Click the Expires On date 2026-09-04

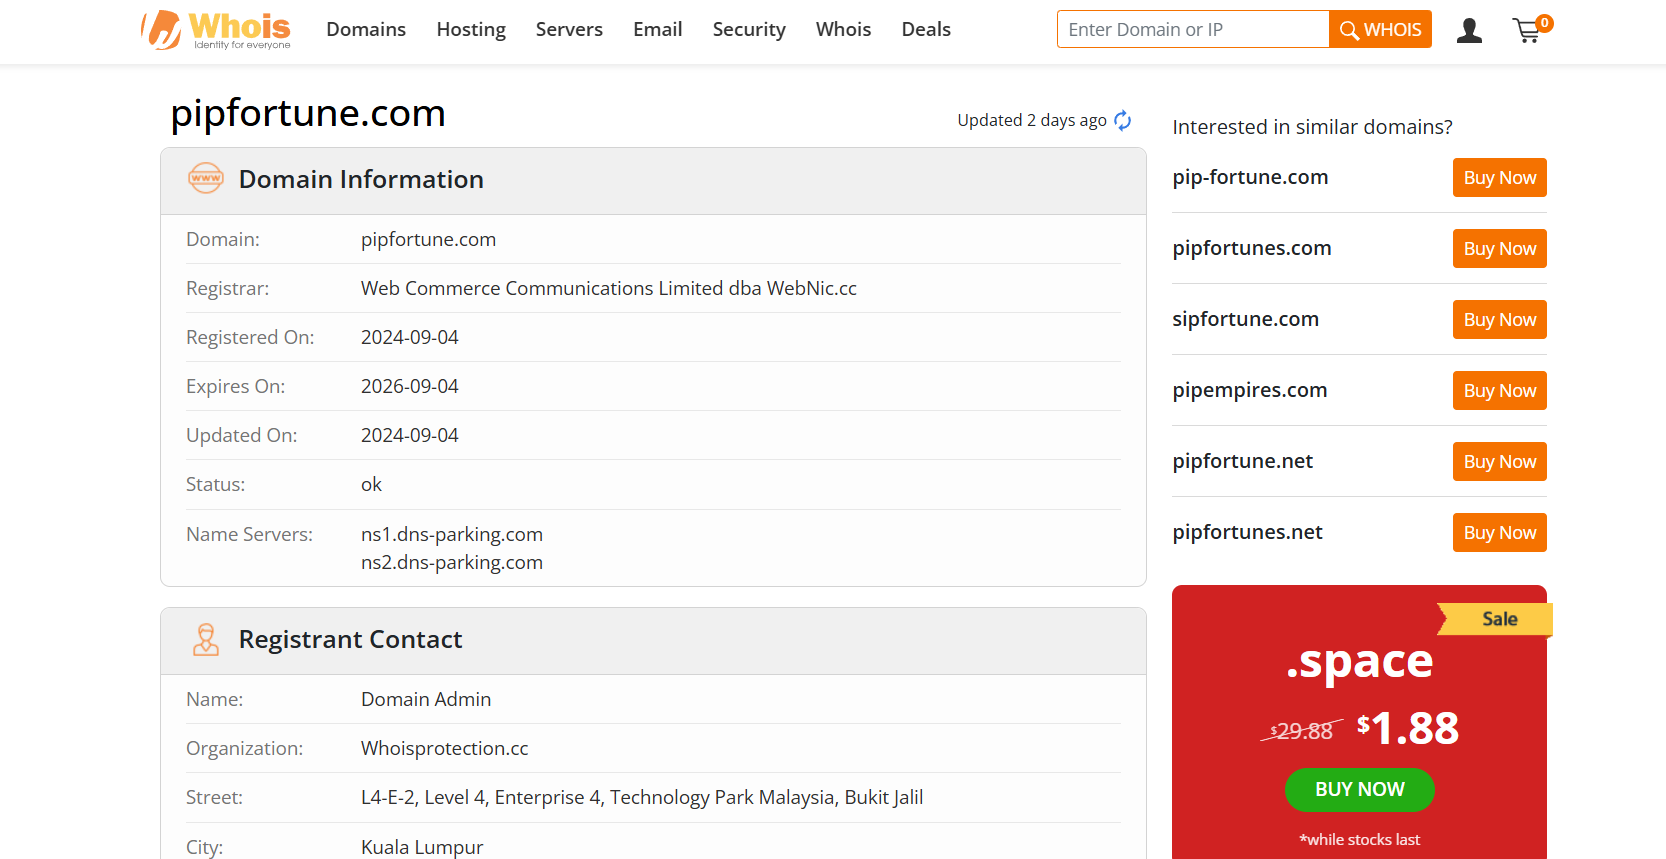pyautogui.click(x=410, y=386)
